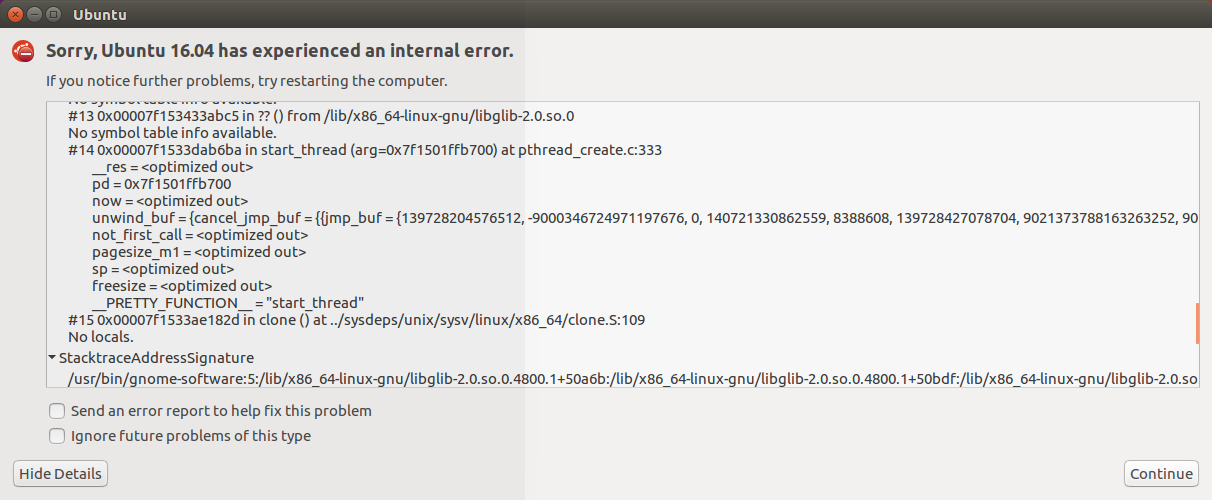The image size is (1212, 500).
Task: Select the #13 libglib-2.0.so.0 frame line
Action: click(x=321, y=116)
